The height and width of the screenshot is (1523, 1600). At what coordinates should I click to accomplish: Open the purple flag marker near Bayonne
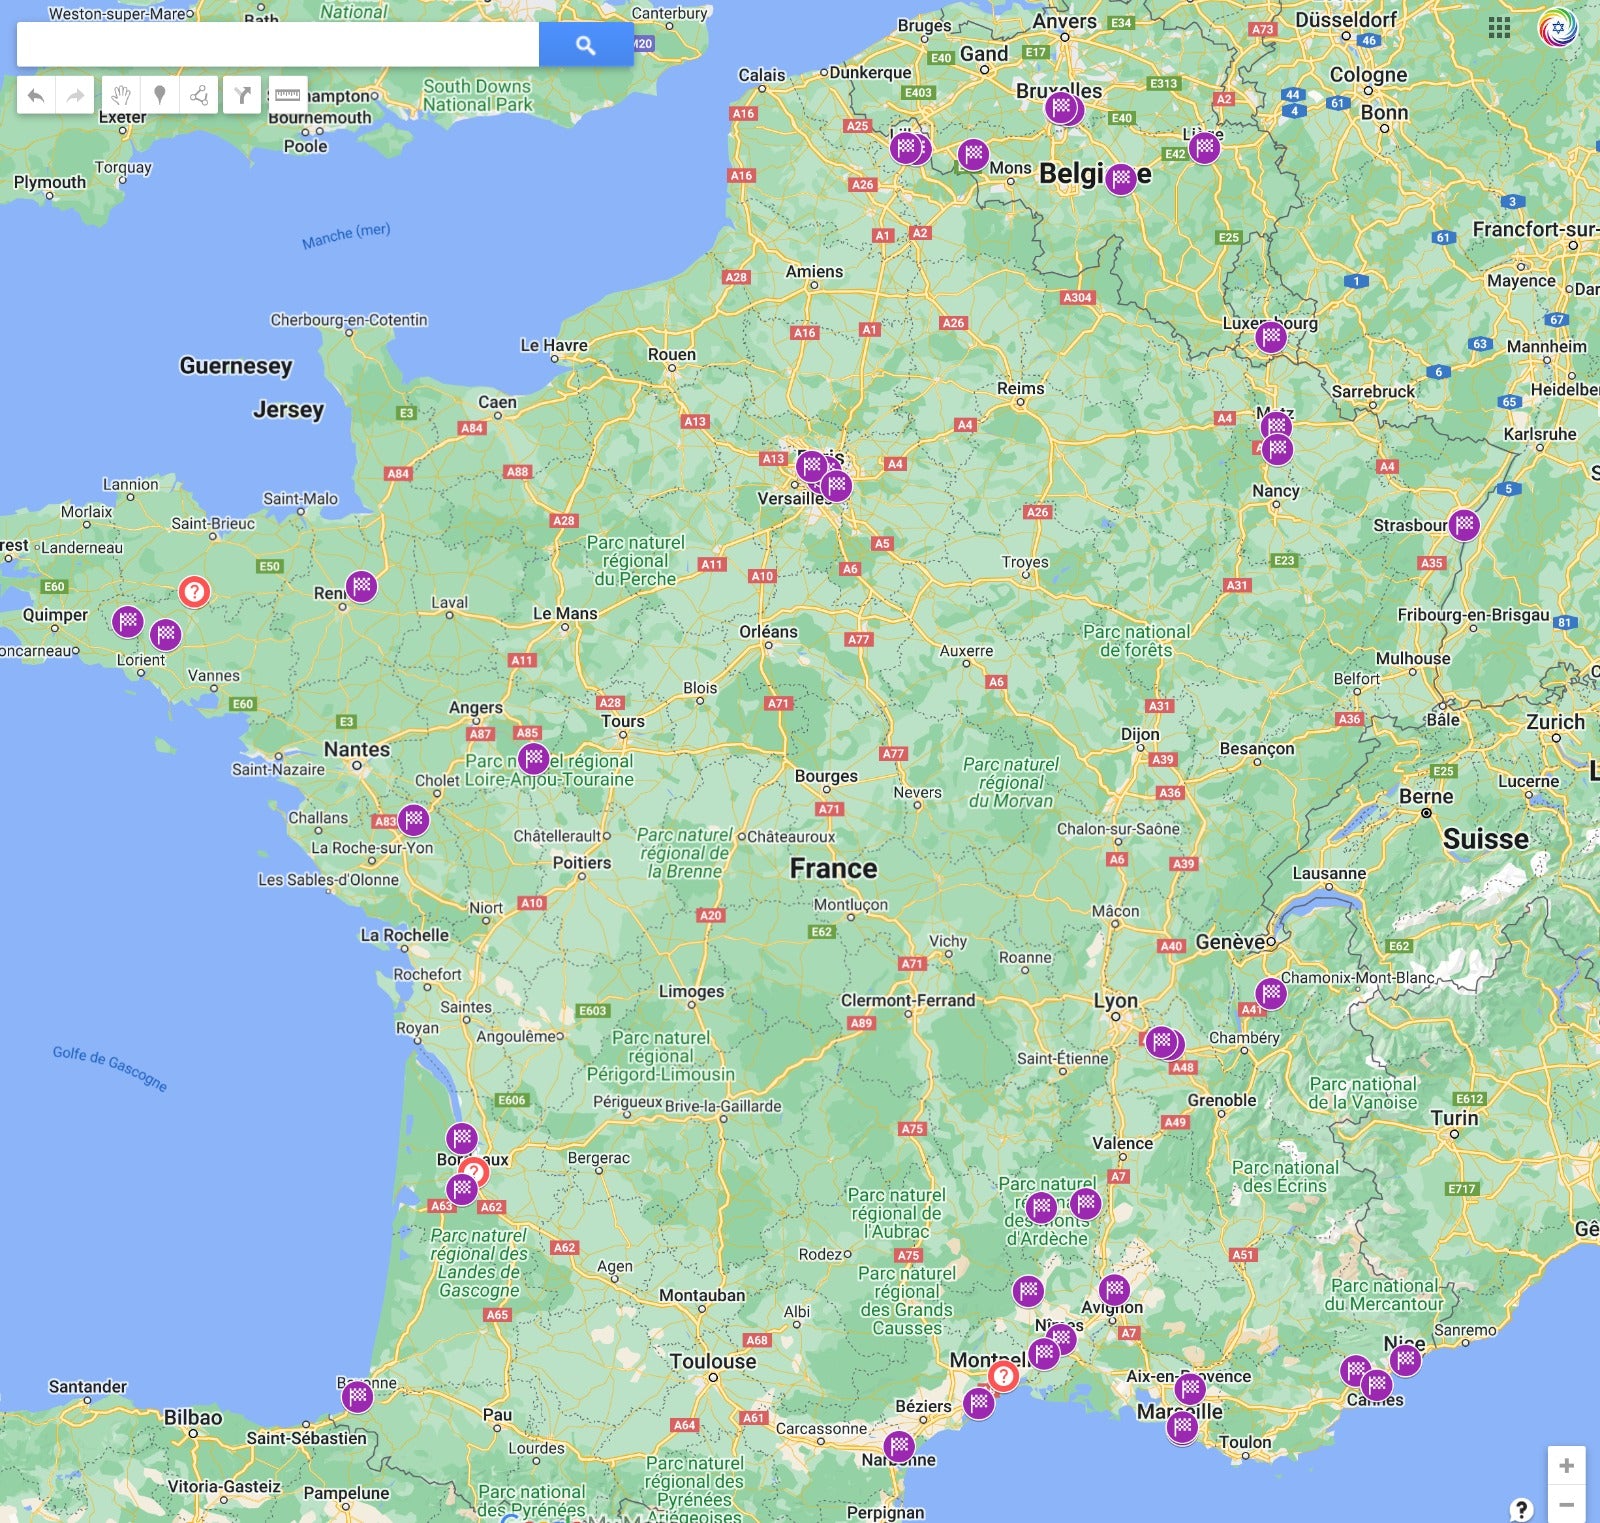coord(357,1396)
